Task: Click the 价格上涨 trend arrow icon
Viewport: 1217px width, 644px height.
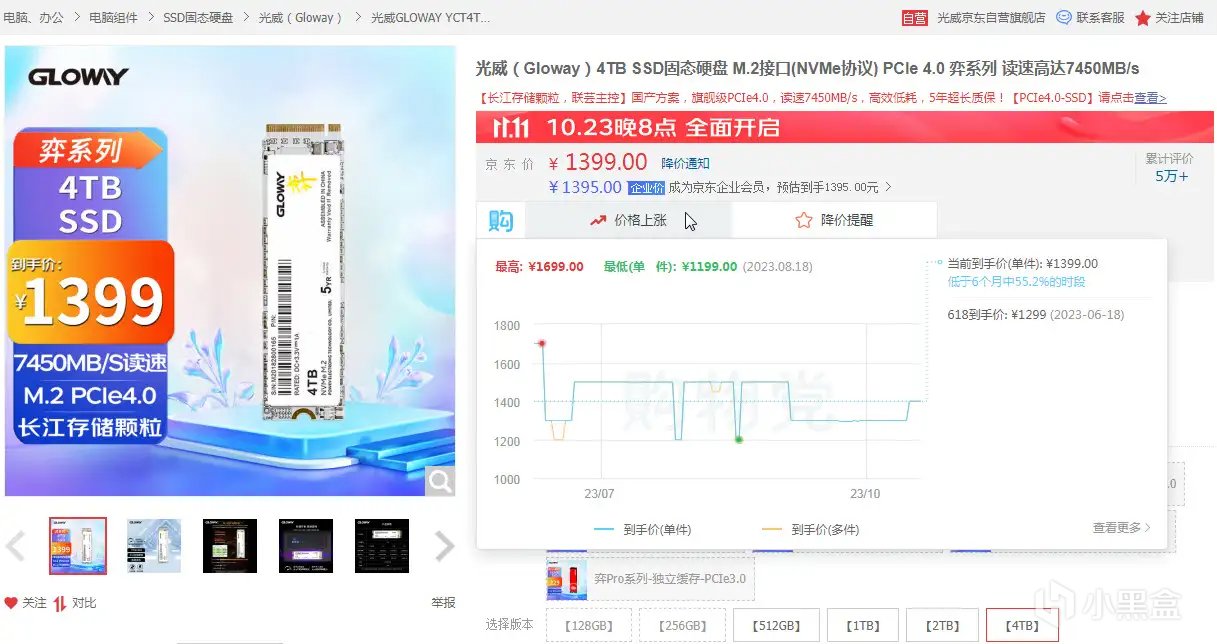Action: (598, 220)
